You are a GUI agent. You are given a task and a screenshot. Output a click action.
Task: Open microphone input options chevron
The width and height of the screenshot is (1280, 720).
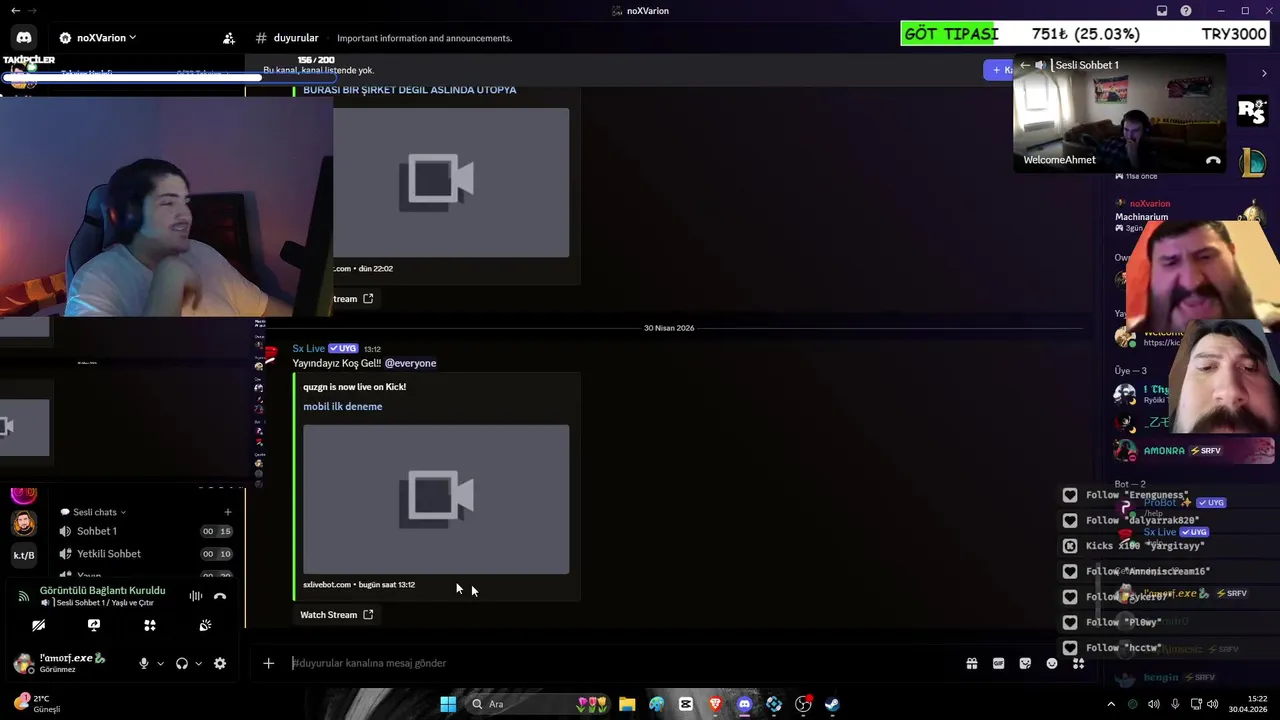[x=160, y=663]
